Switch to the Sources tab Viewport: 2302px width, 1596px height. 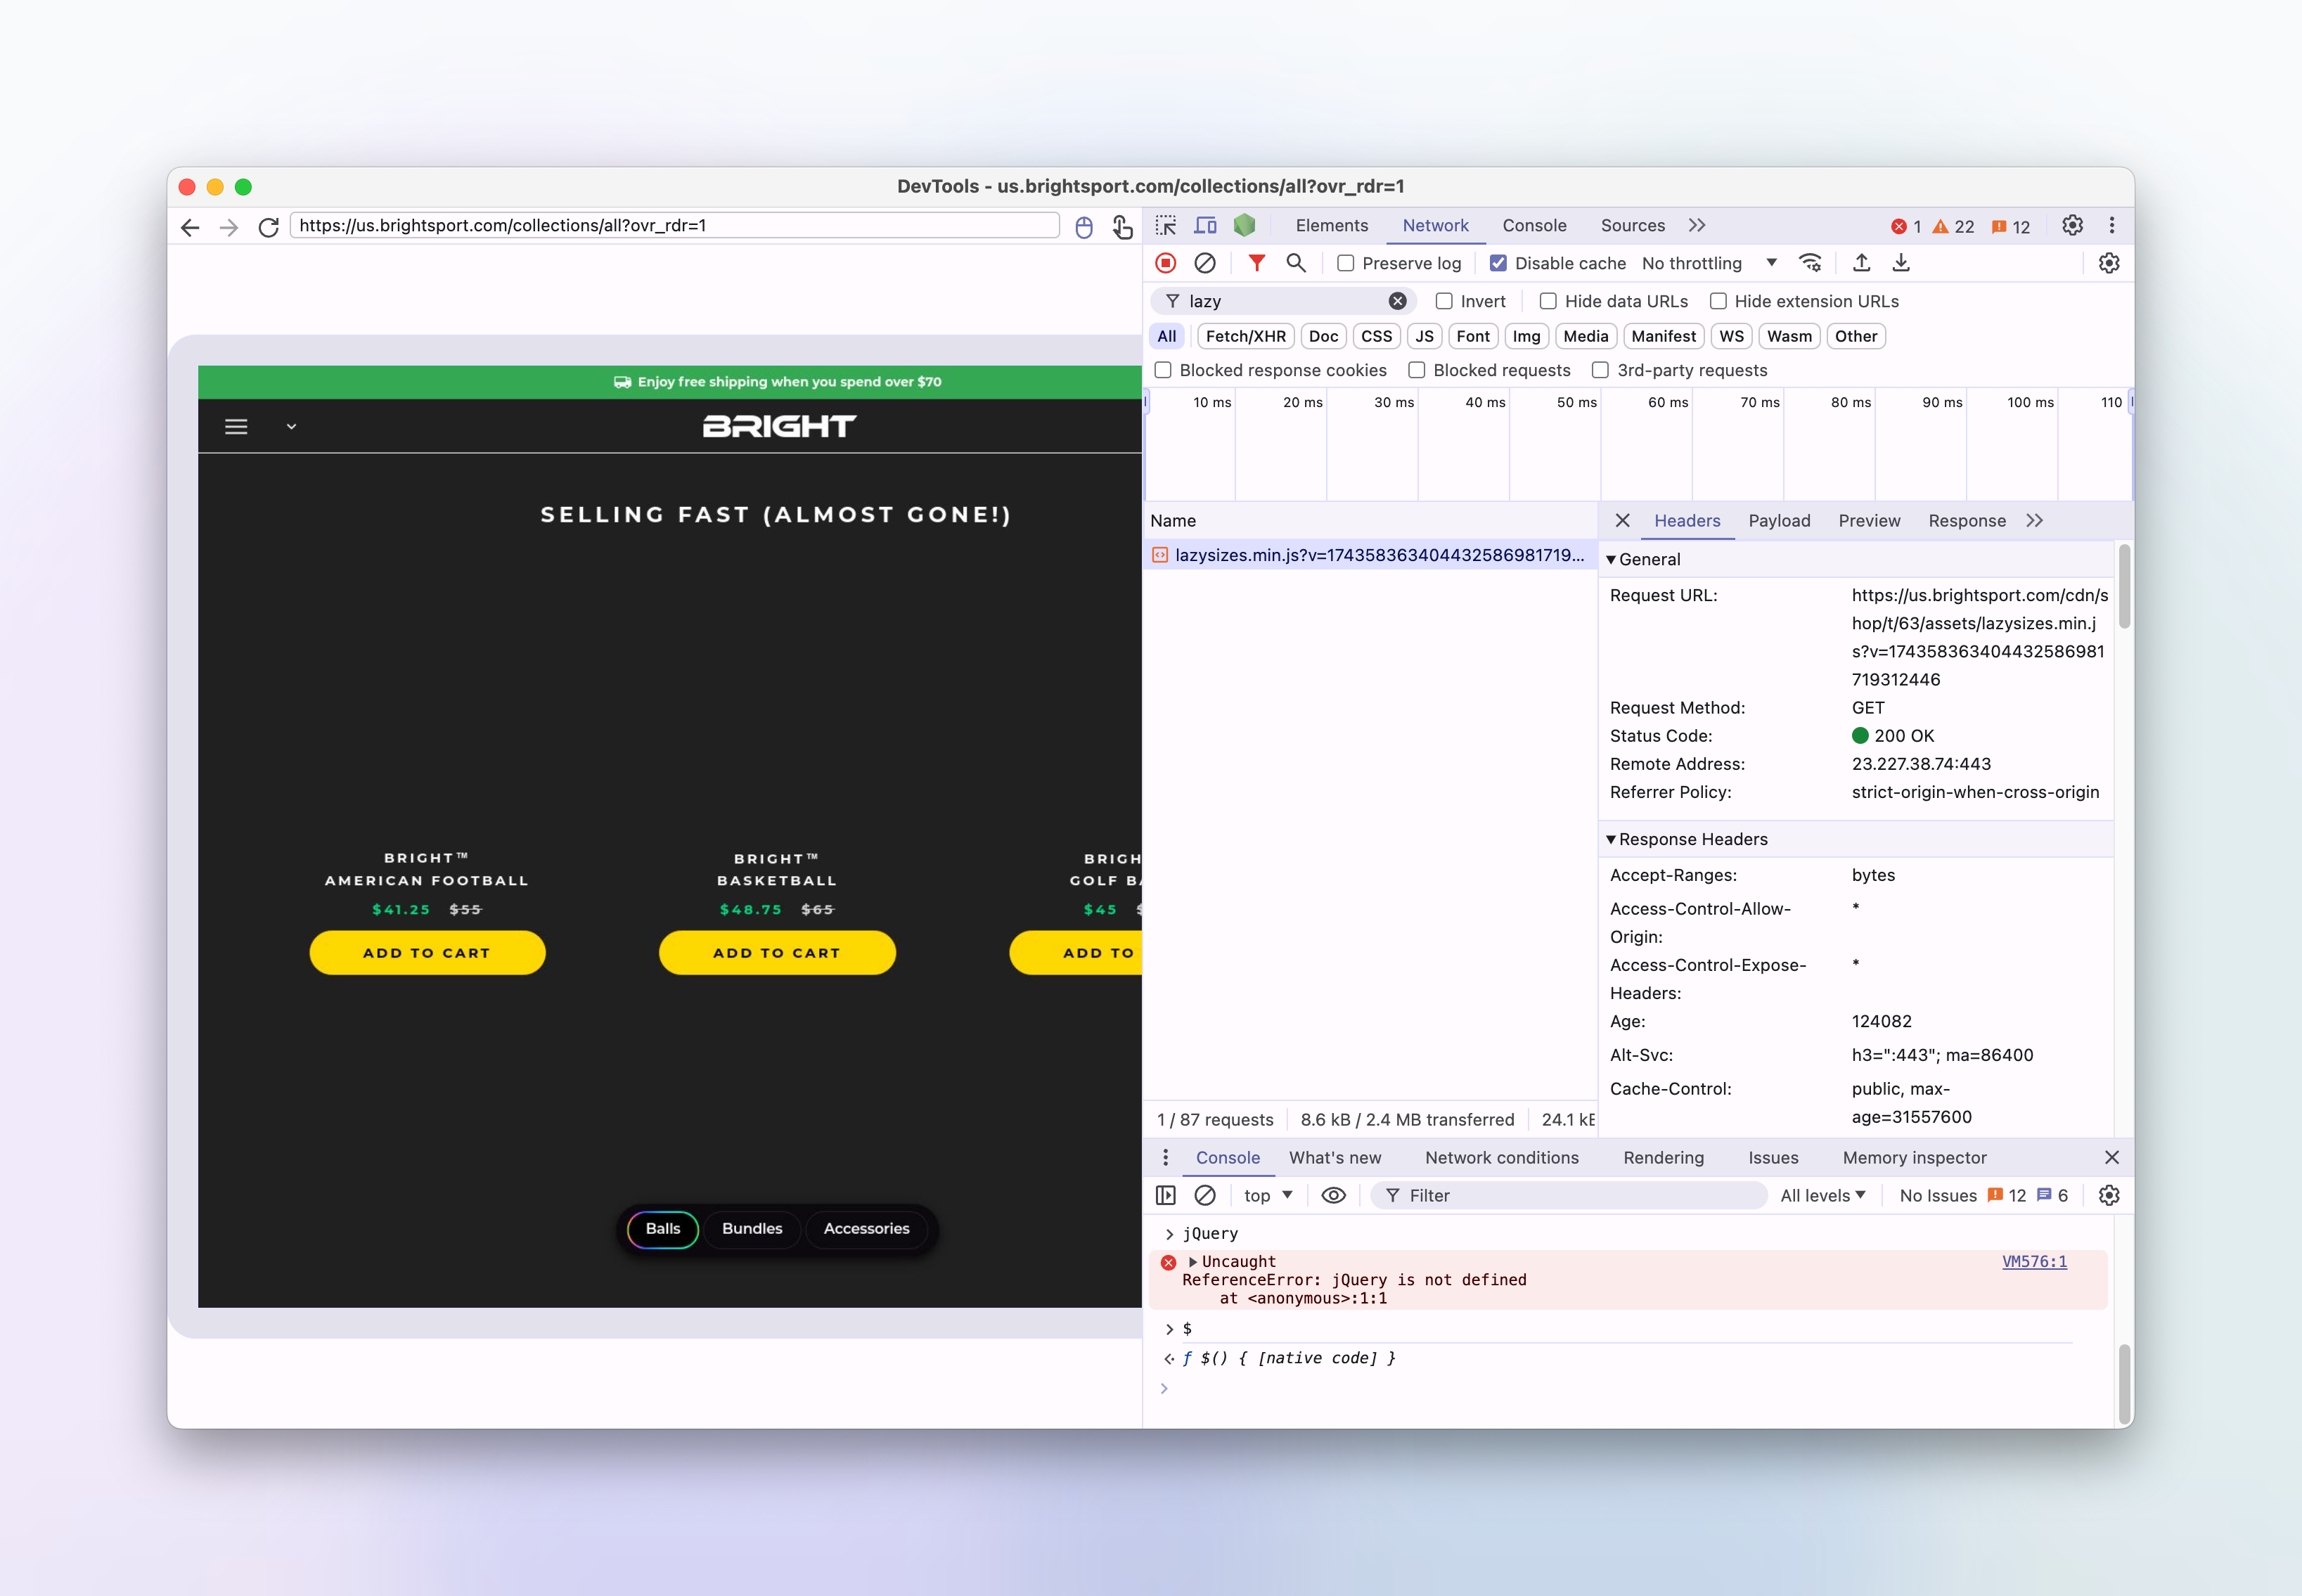tap(1632, 225)
